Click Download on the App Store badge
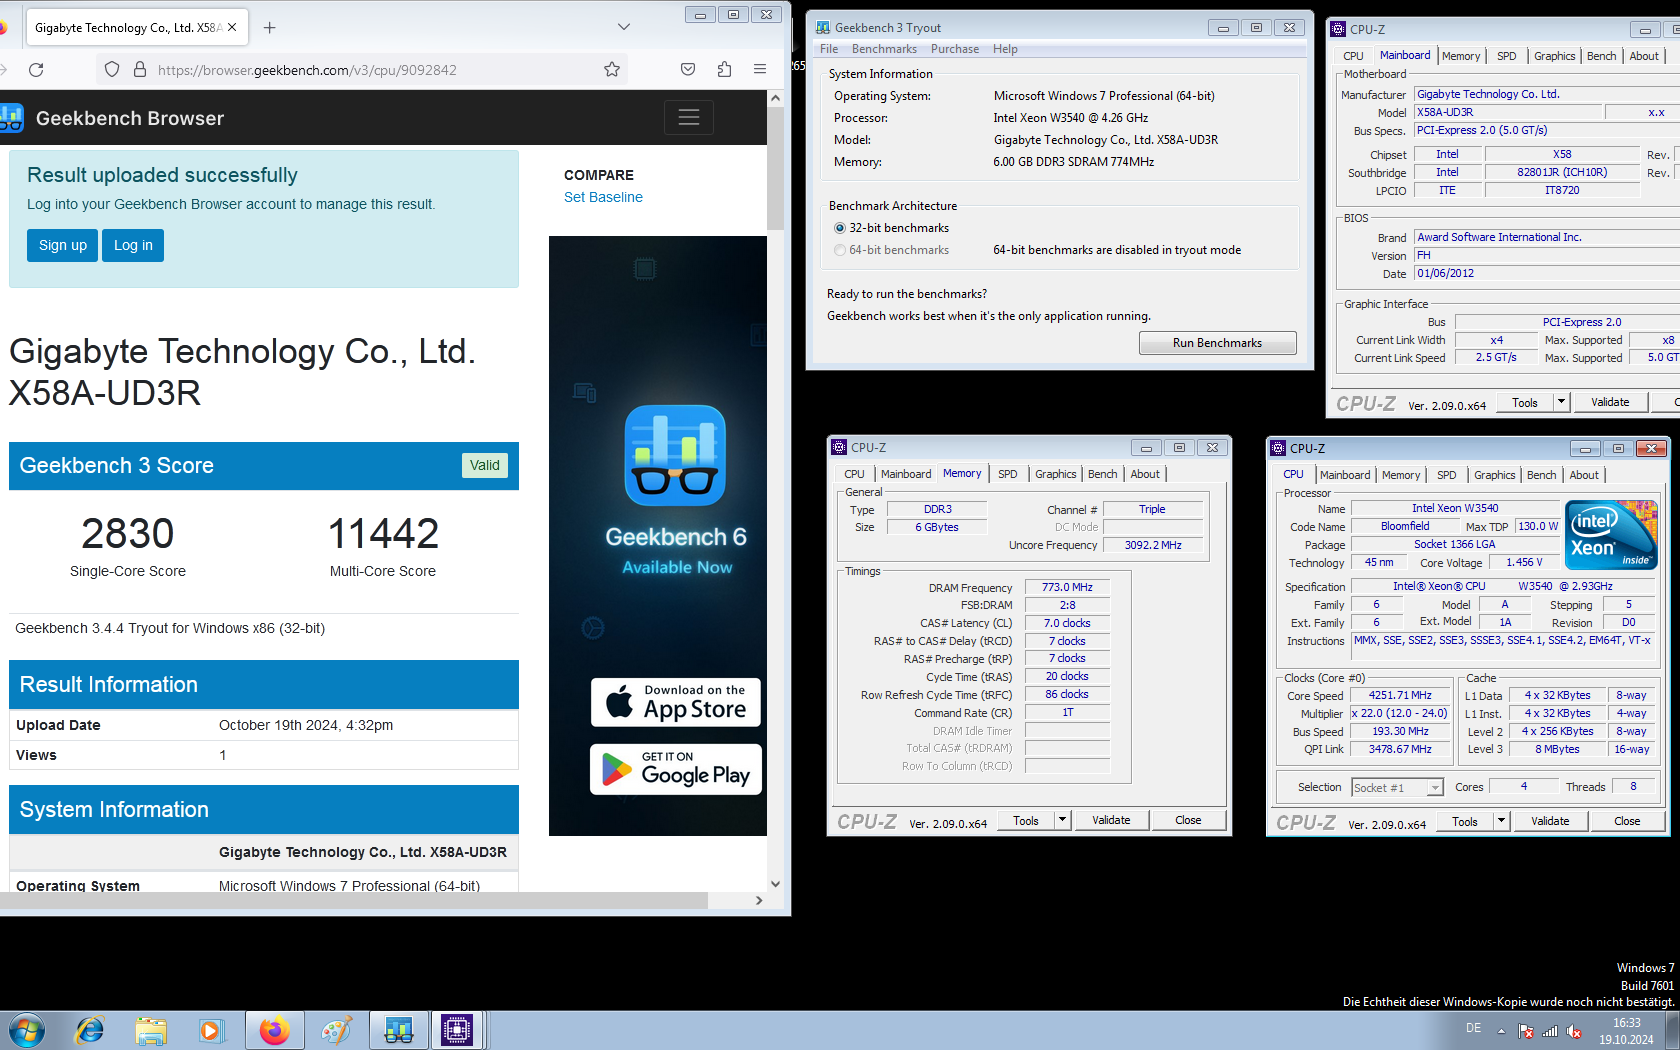Viewport: 1680px width, 1050px height. [x=676, y=702]
